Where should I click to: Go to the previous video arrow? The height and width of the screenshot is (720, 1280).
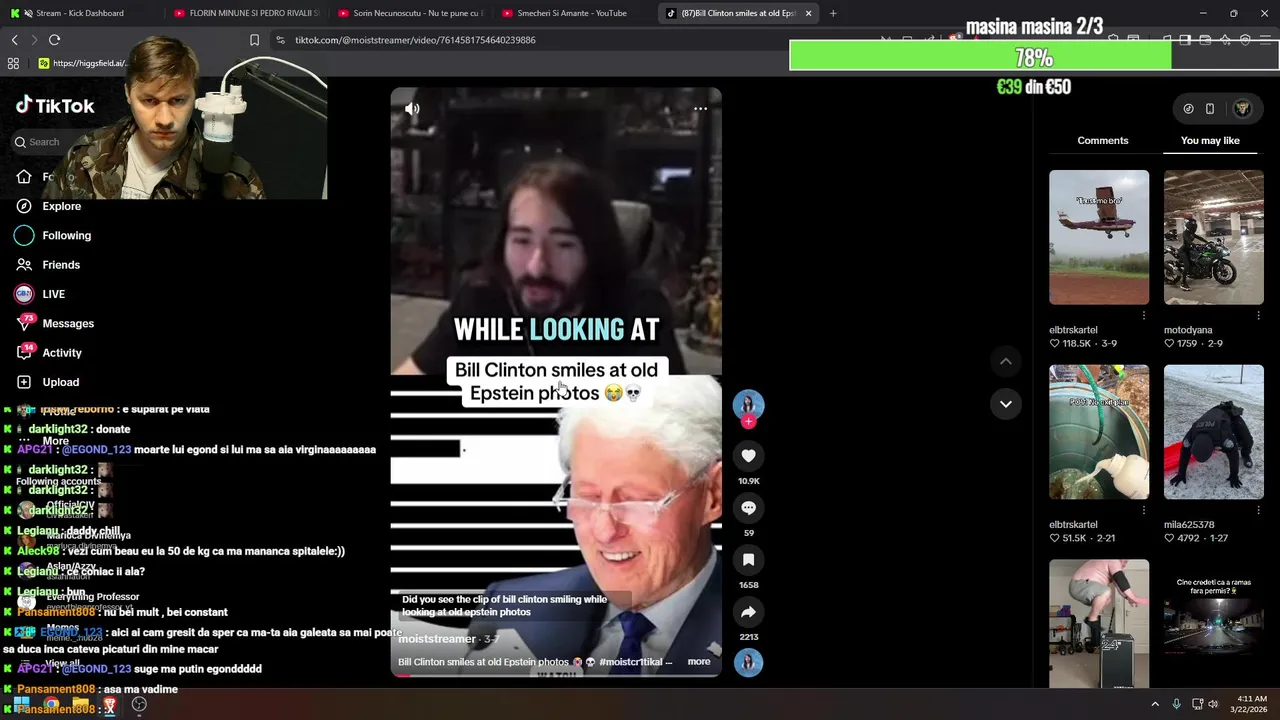pos(1006,361)
